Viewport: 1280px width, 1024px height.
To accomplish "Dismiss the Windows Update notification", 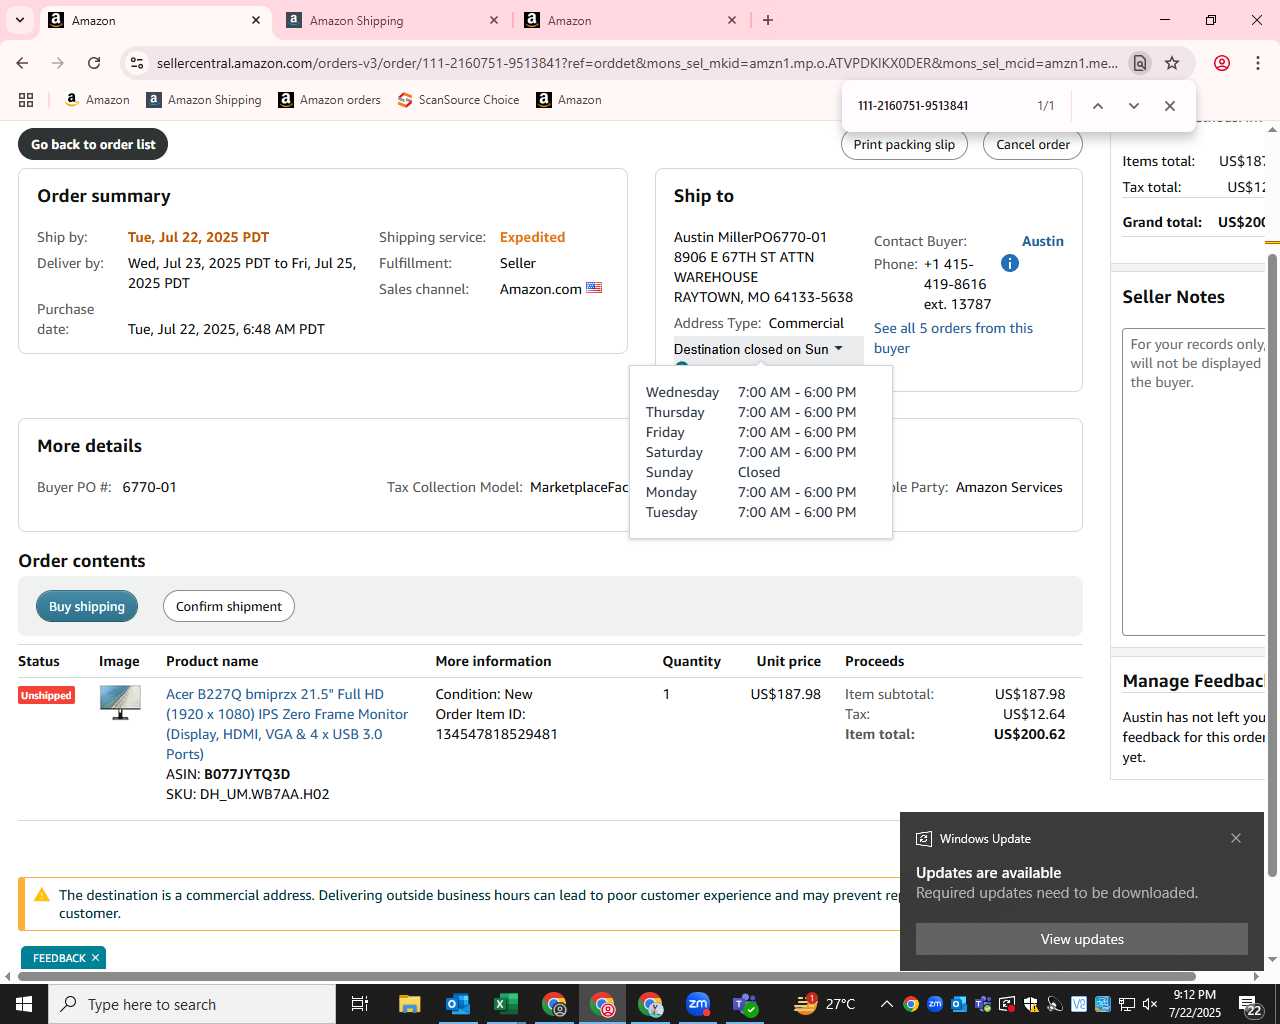I will (1236, 838).
